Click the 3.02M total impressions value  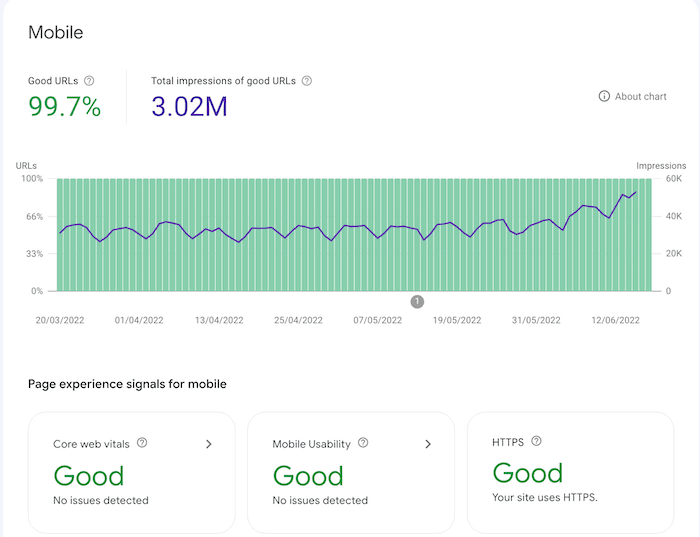coord(189,107)
